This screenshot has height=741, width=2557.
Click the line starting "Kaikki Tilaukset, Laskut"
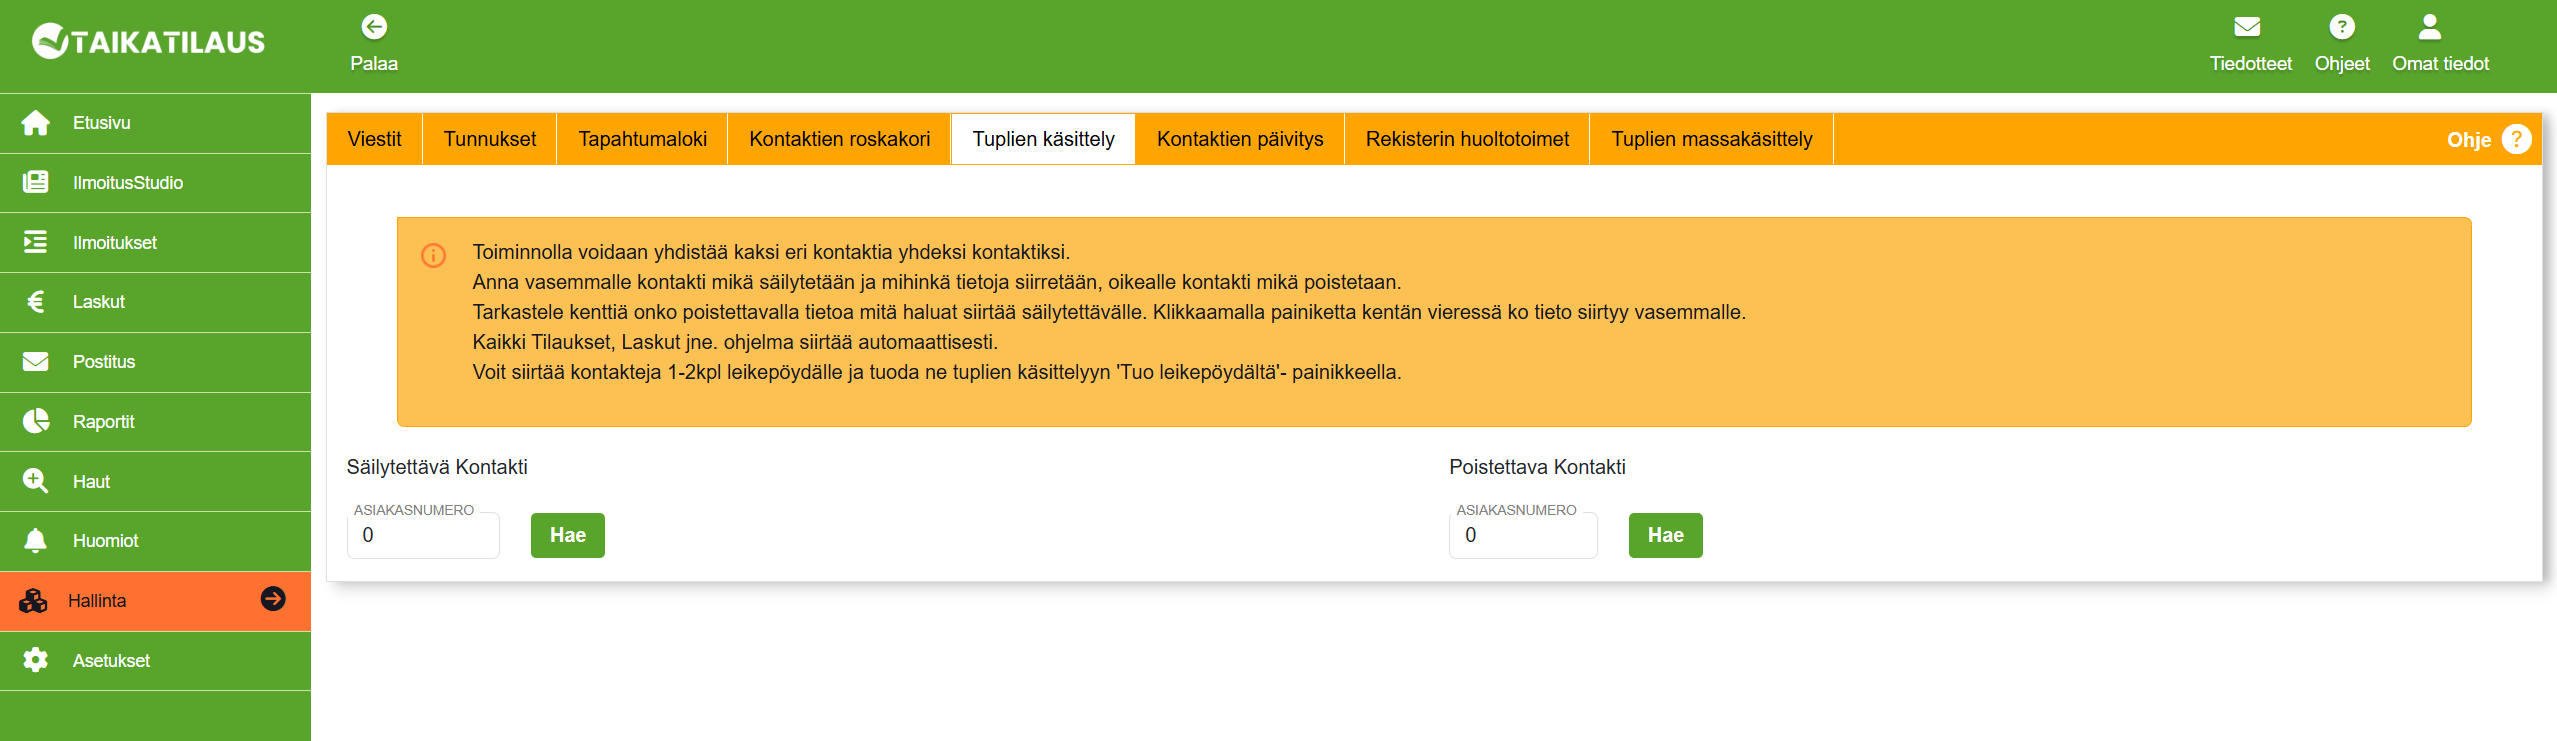click(x=735, y=342)
